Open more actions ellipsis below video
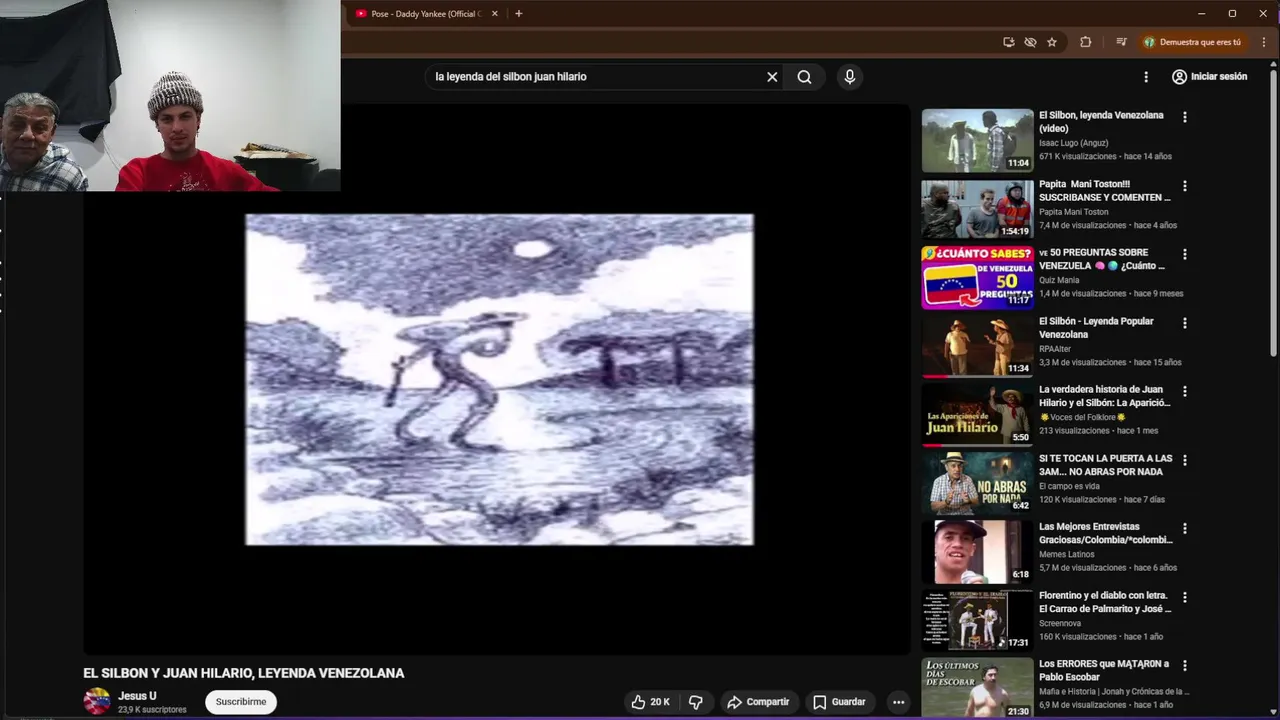Screen dimensions: 1280x720 [898, 702]
